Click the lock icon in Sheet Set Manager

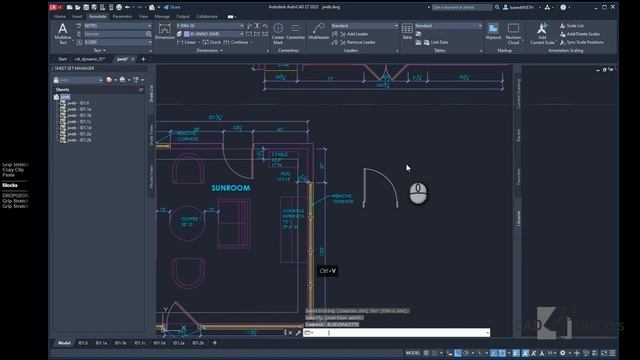point(56,80)
